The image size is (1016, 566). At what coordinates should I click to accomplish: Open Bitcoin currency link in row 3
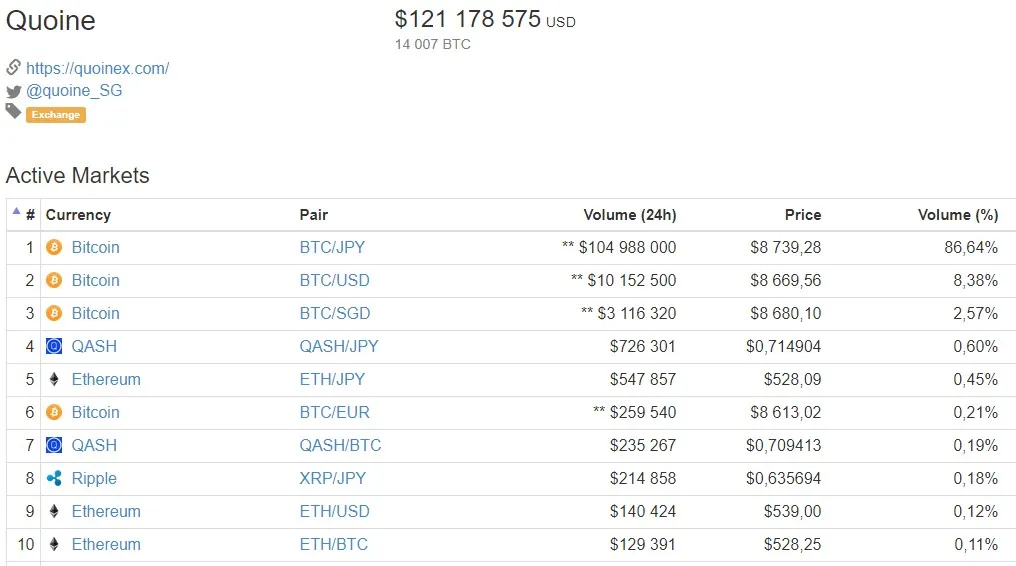click(x=95, y=313)
